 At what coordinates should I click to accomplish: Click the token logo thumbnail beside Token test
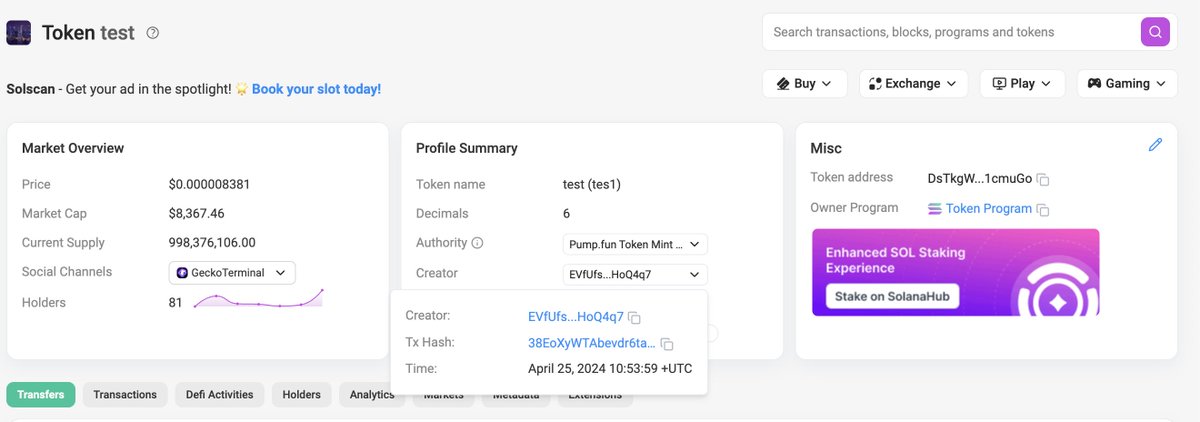[x=18, y=33]
